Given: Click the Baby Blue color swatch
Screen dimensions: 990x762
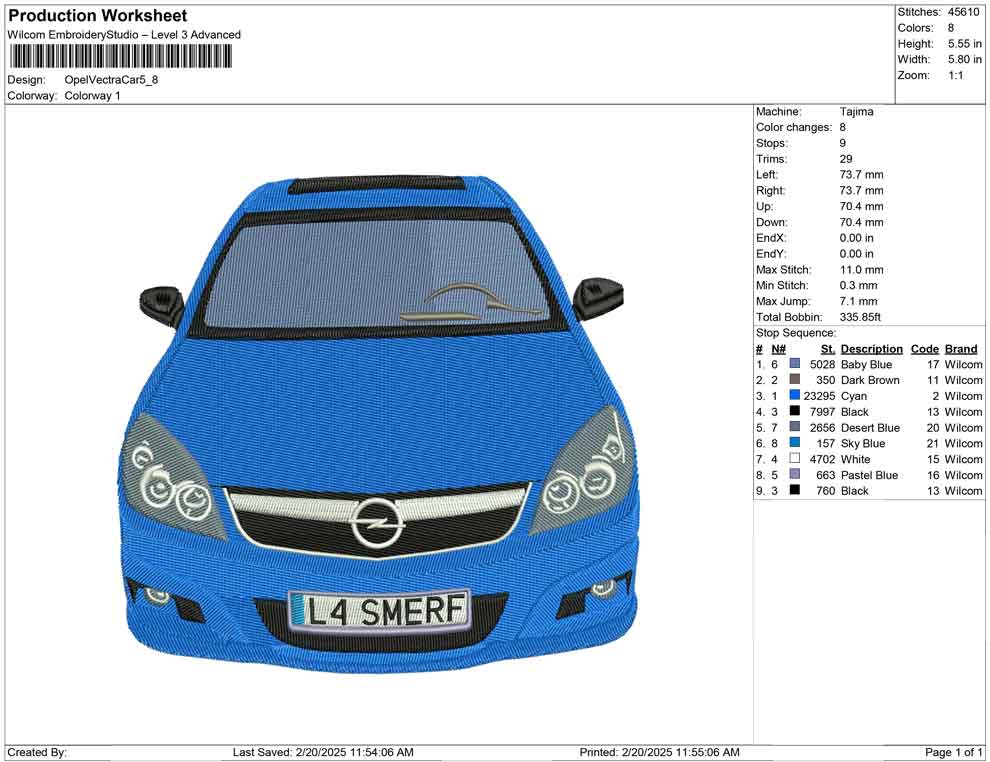Looking at the screenshot, I should coord(795,365).
